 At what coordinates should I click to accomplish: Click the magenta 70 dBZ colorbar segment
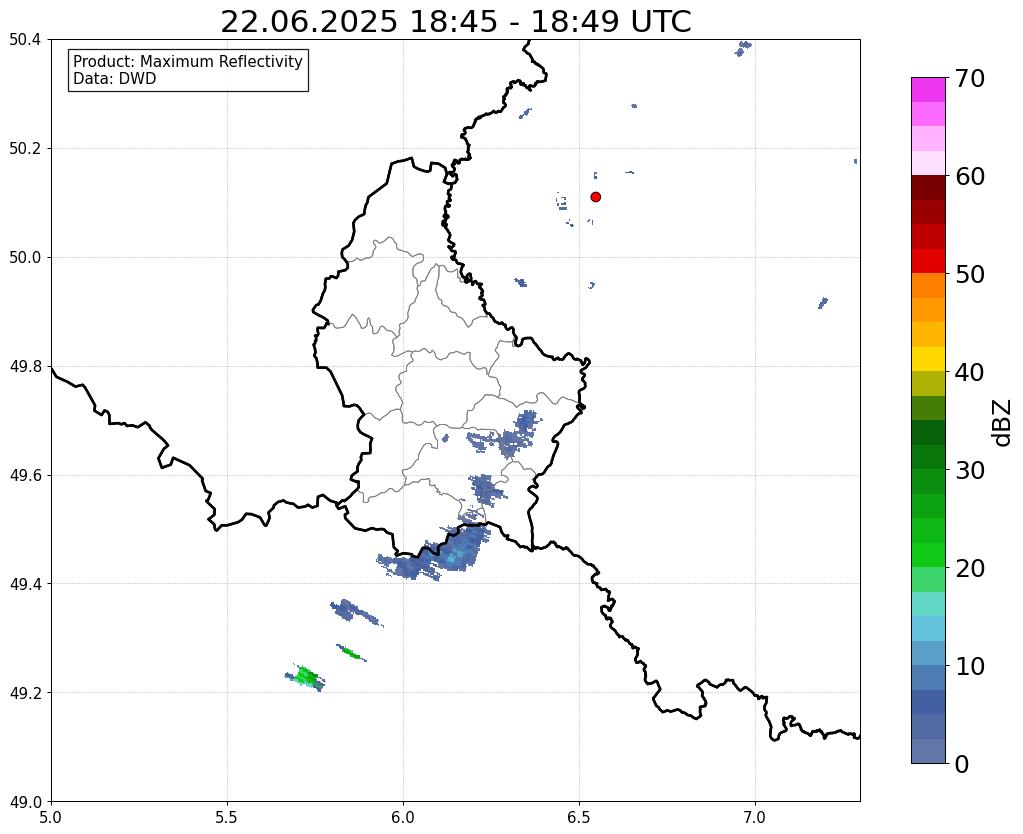[x=928, y=90]
